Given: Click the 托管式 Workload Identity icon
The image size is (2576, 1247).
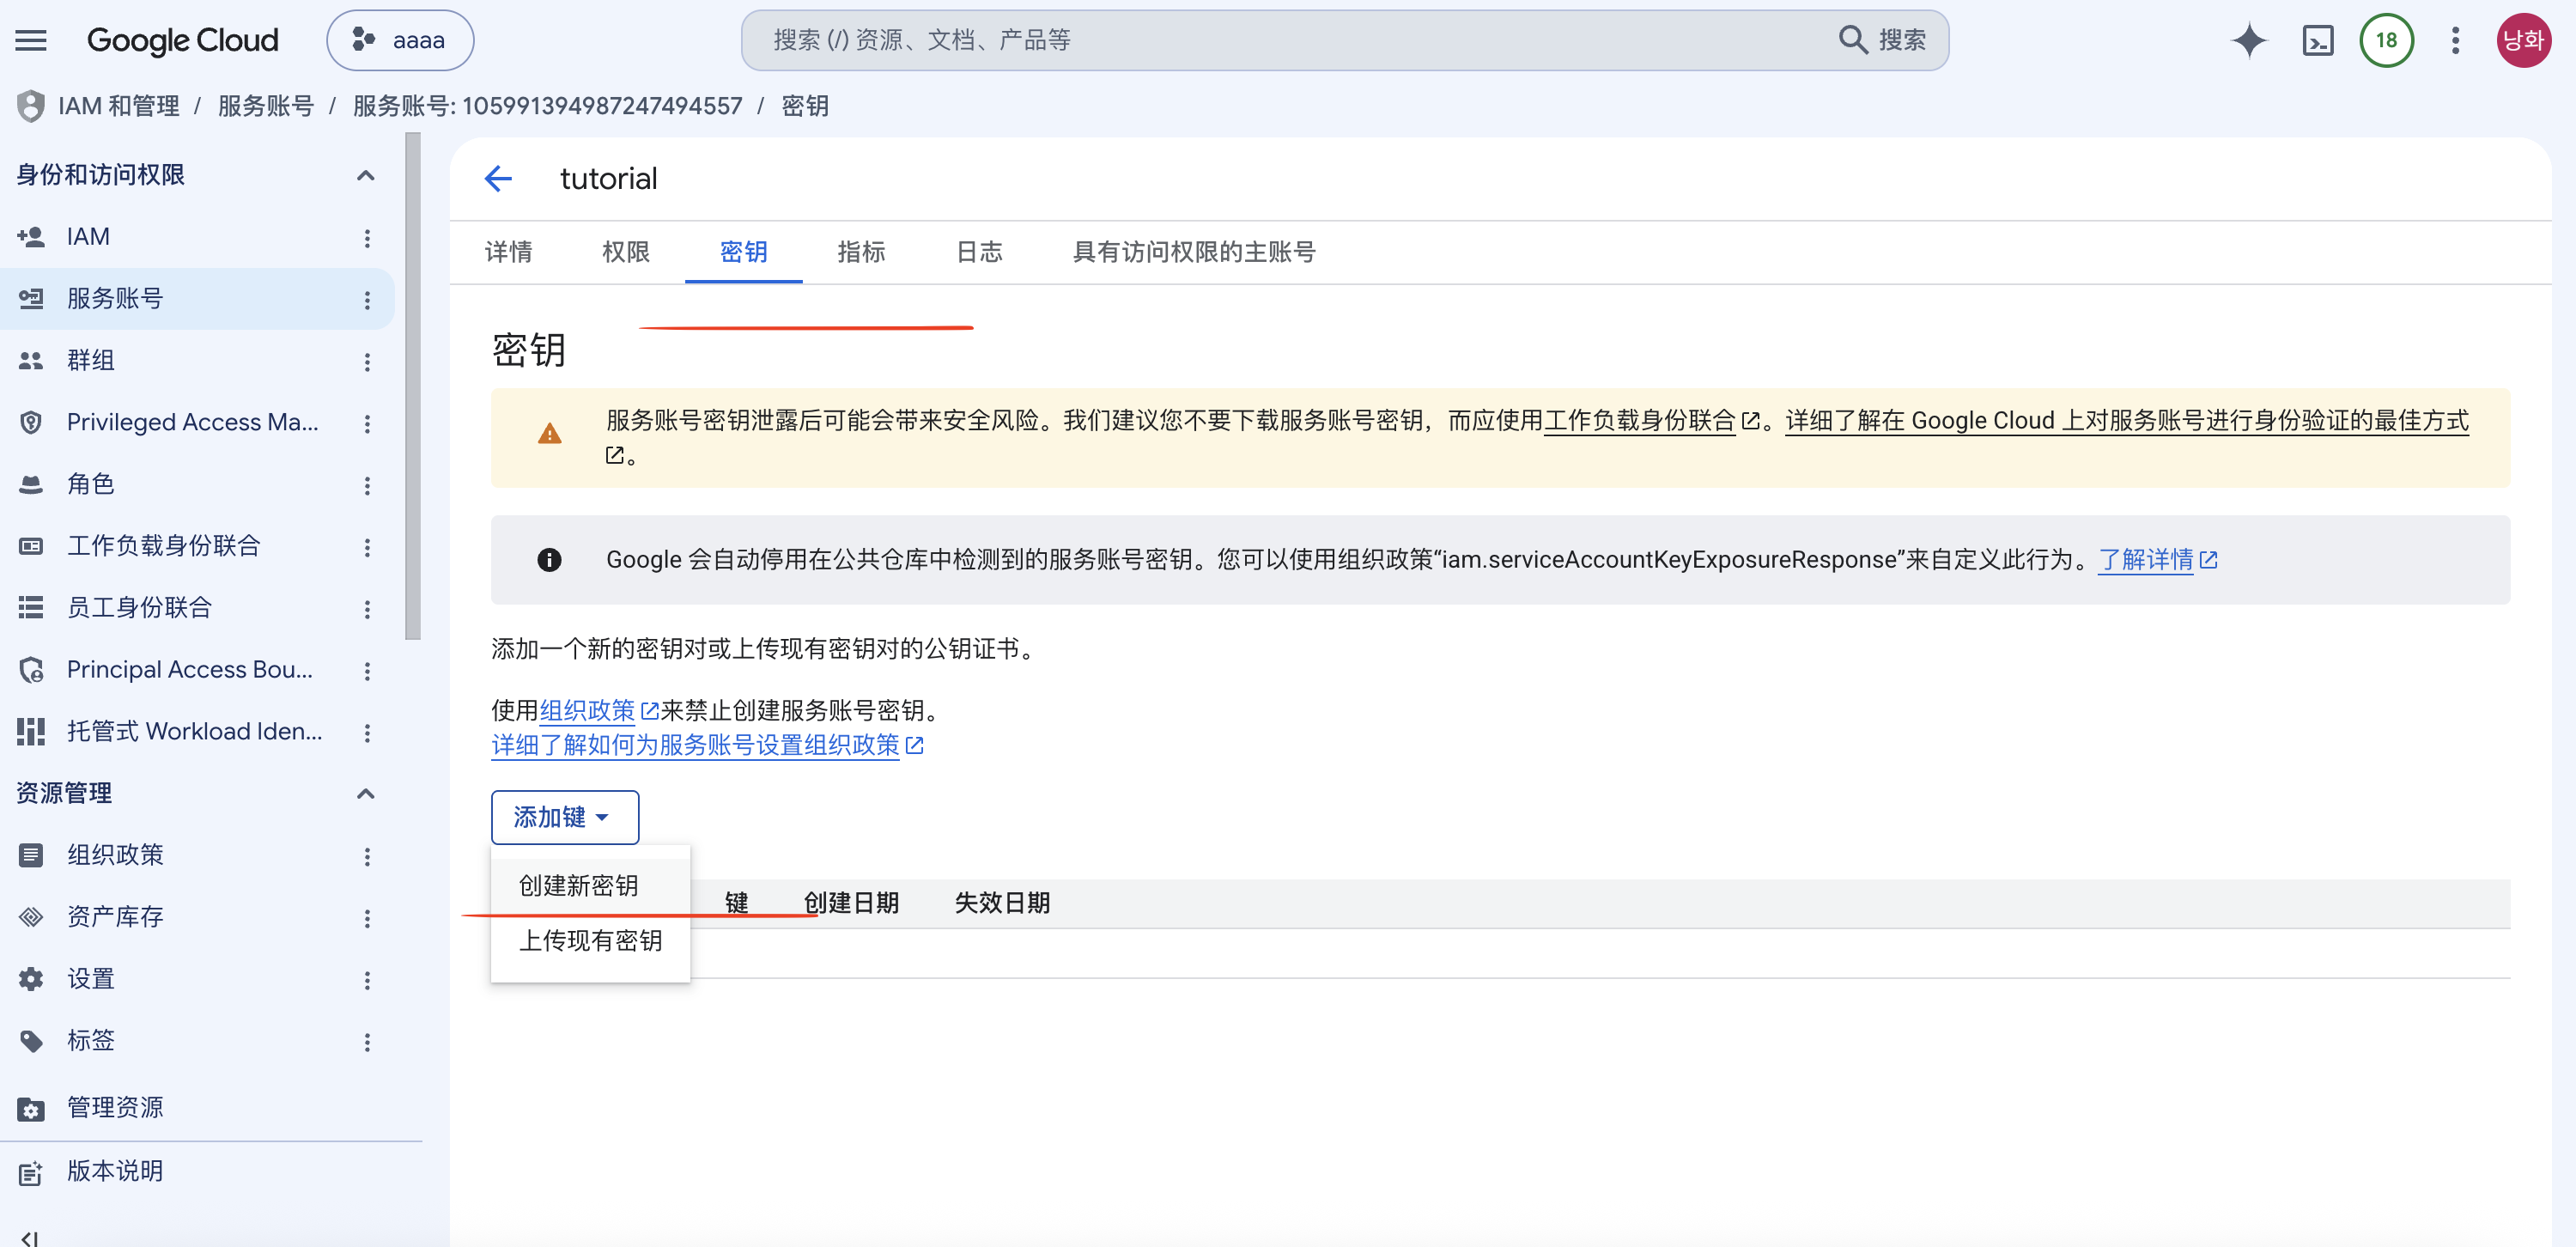Looking at the screenshot, I should pos(31,731).
